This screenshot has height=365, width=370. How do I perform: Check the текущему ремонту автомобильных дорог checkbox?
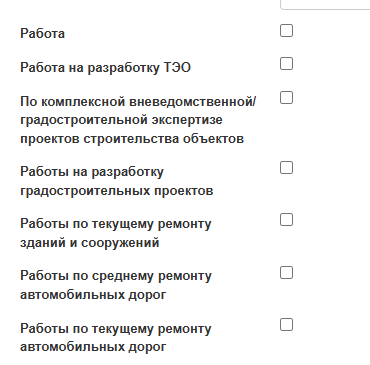click(286, 325)
